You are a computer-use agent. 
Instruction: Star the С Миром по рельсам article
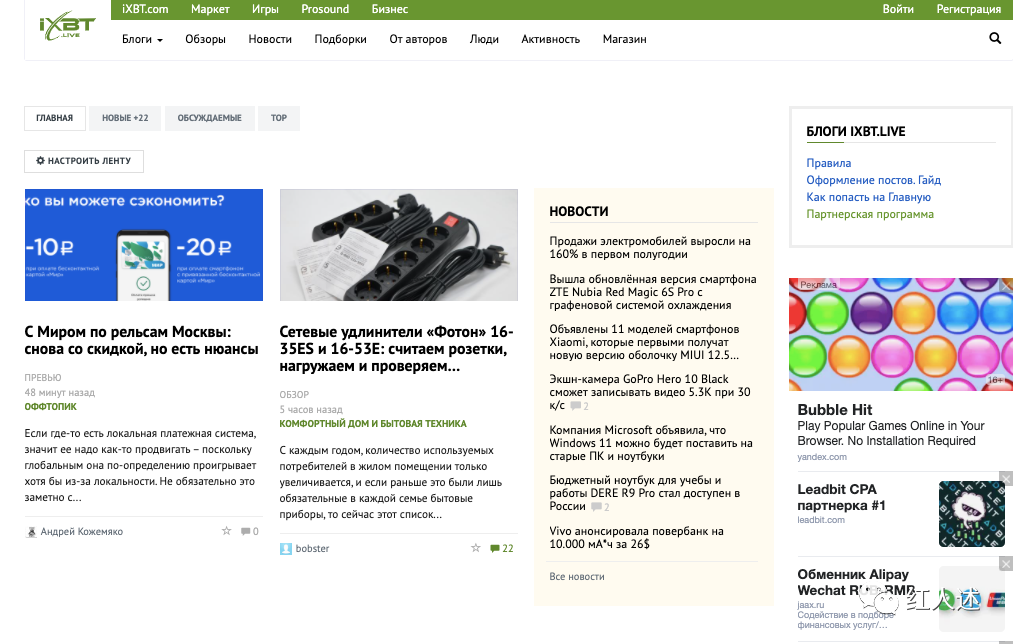(x=226, y=531)
